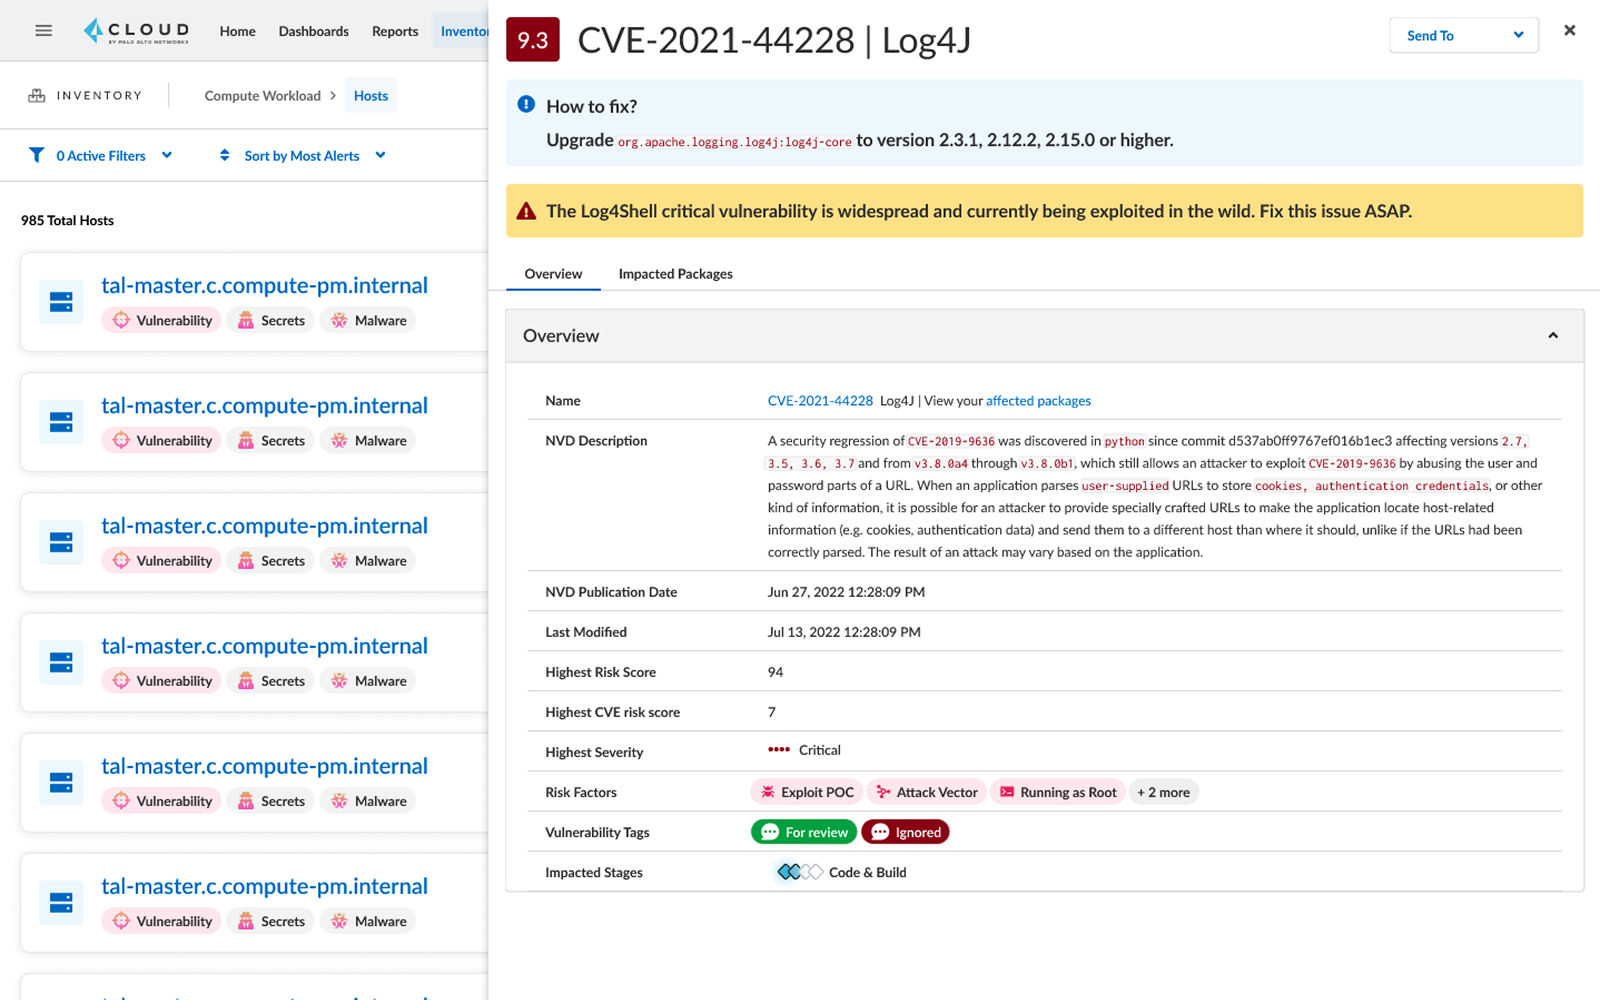Viewport: 1600px width, 1000px height.
Task: Open the CVE-2021-44228 name link
Action: tap(820, 401)
